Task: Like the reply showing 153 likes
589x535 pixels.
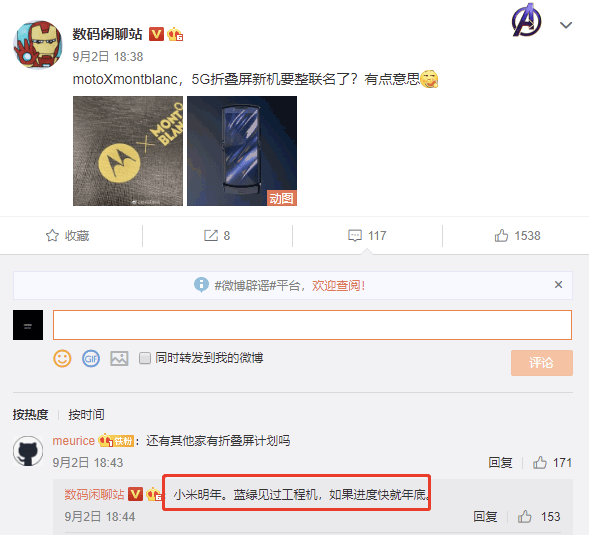Action: click(525, 517)
